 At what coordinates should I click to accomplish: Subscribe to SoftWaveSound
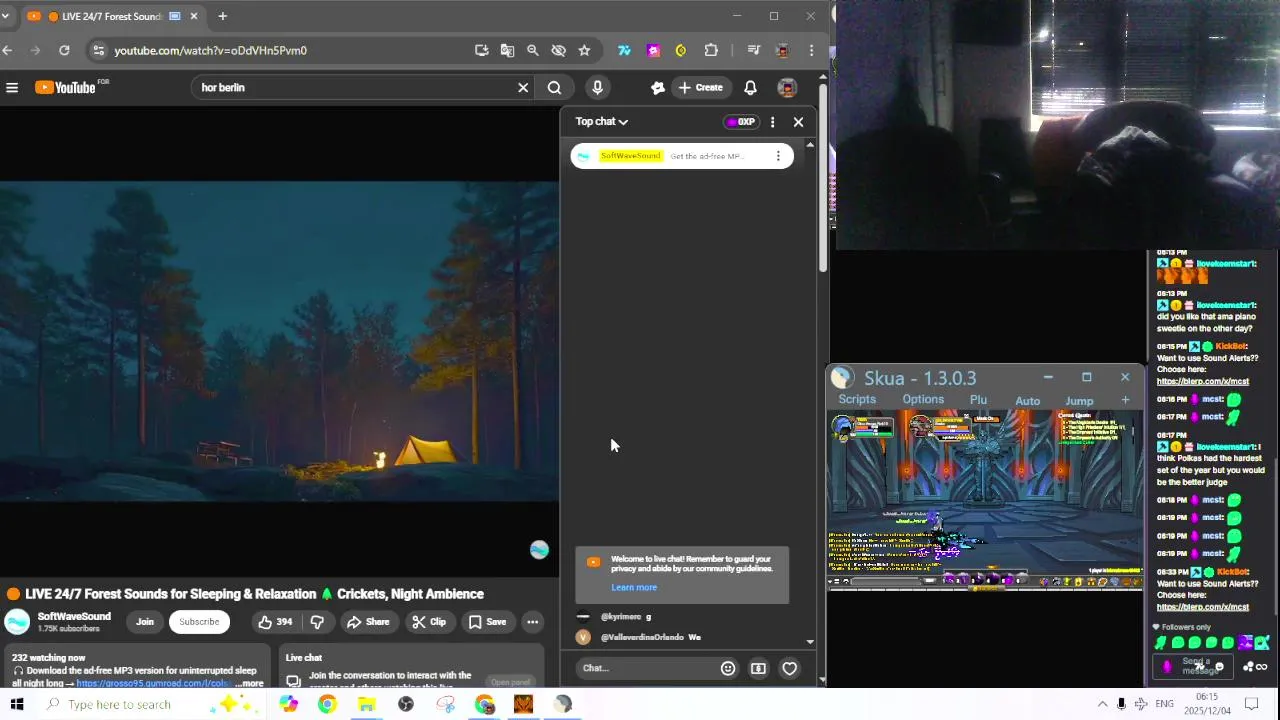tap(199, 622)
